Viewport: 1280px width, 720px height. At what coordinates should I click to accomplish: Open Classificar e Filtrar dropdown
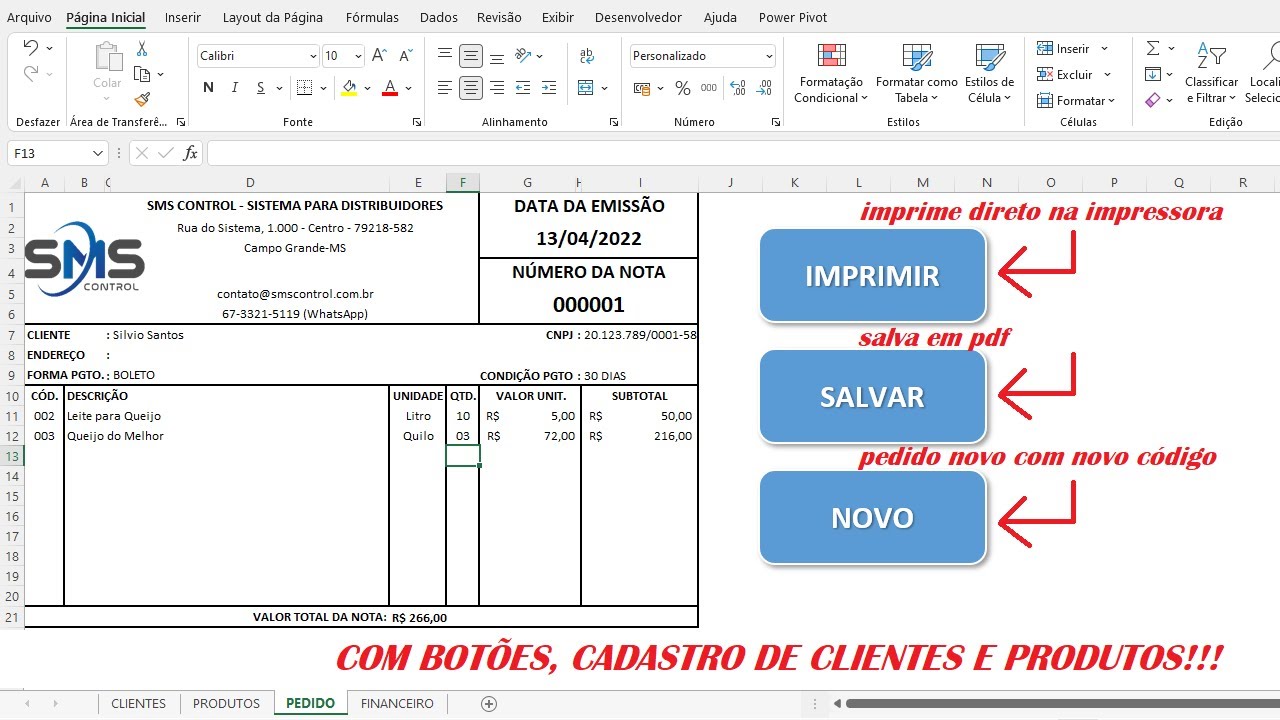click(1211, 73)
